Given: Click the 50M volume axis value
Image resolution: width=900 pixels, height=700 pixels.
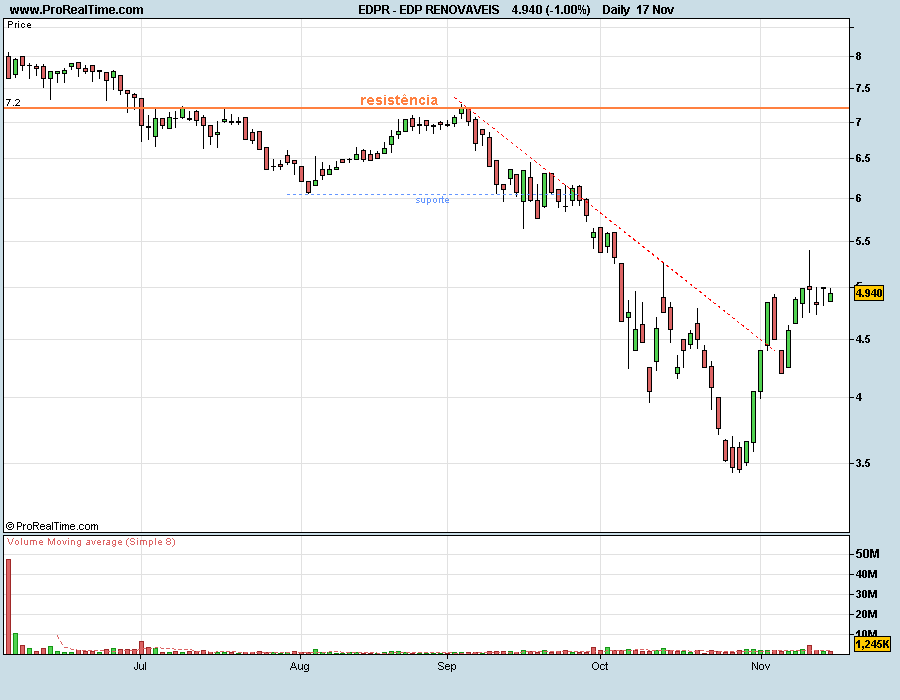Looking at the screenshot, I should (x=867, y=554).
